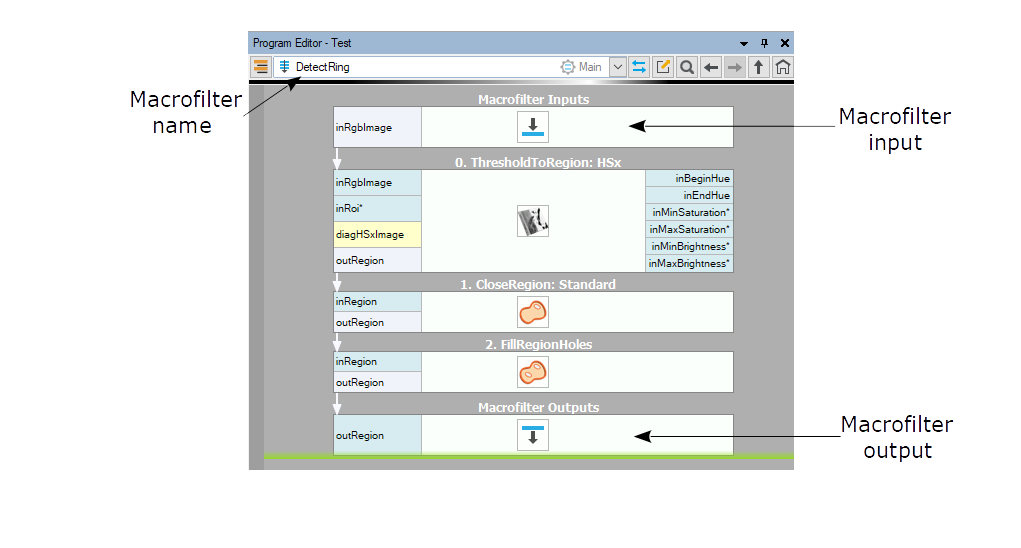The height and width of the screenshot is (548, 1021).
Task: Select the inRoi* port of ThresholdToRegion
Action: [377, 208]
